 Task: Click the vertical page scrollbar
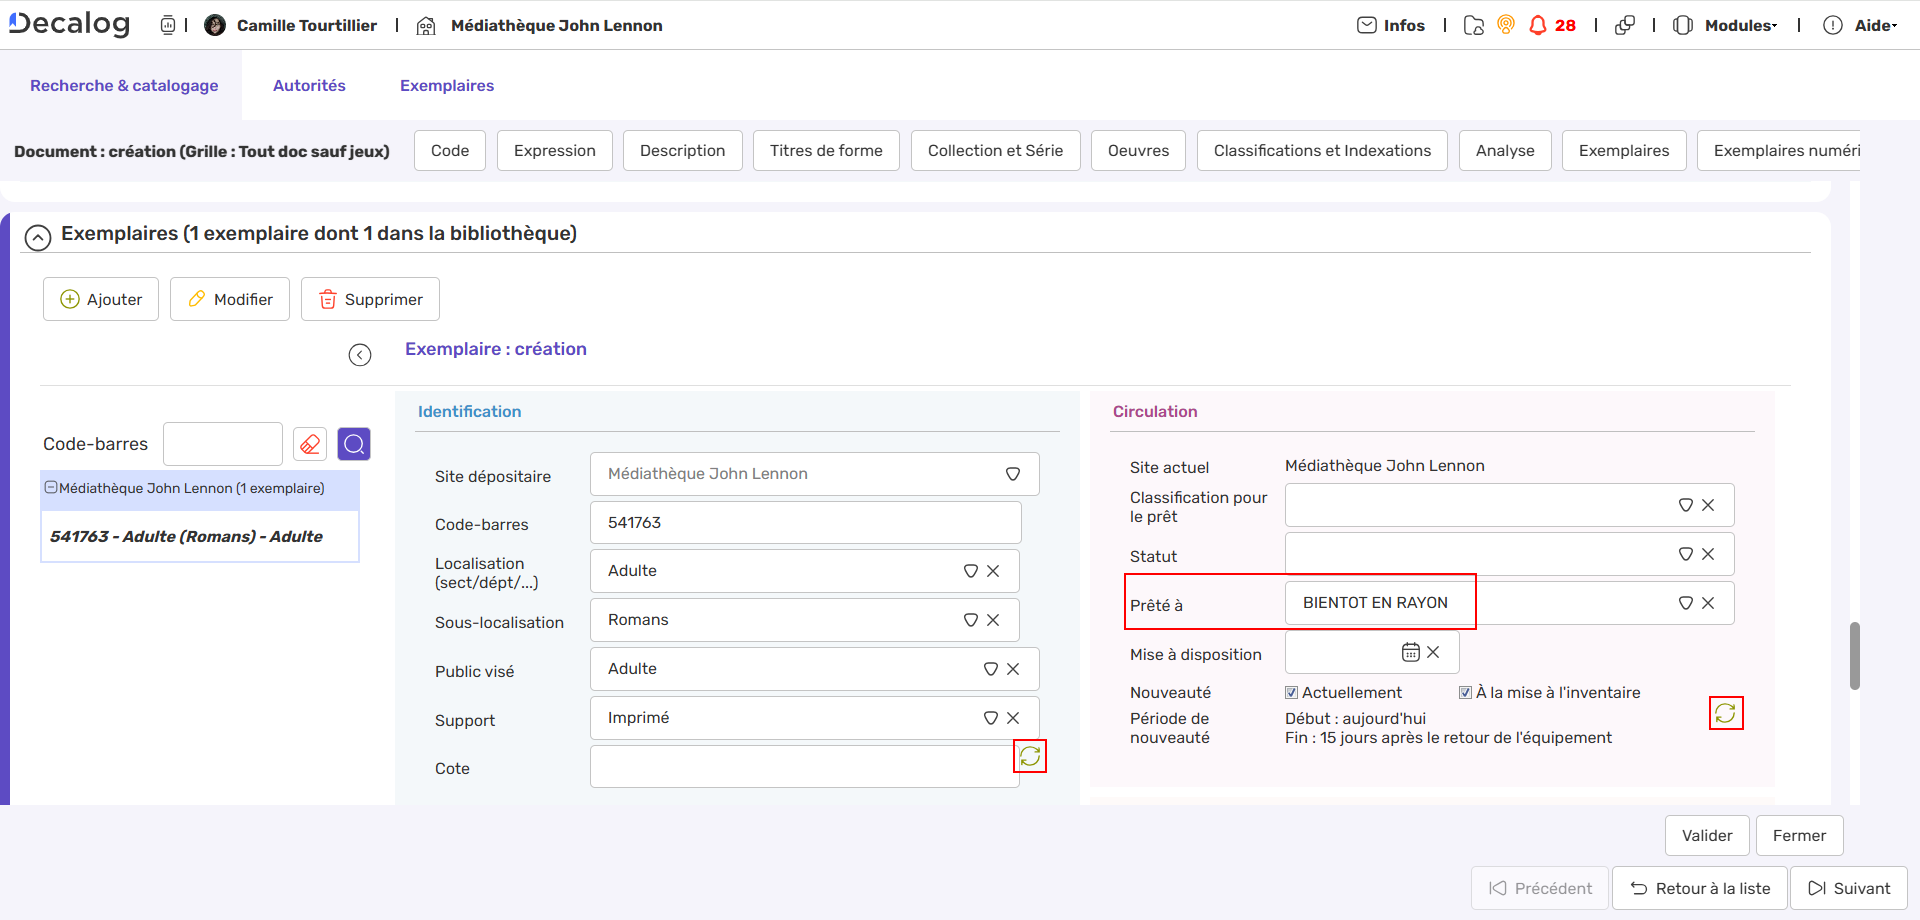point(1854,656)
